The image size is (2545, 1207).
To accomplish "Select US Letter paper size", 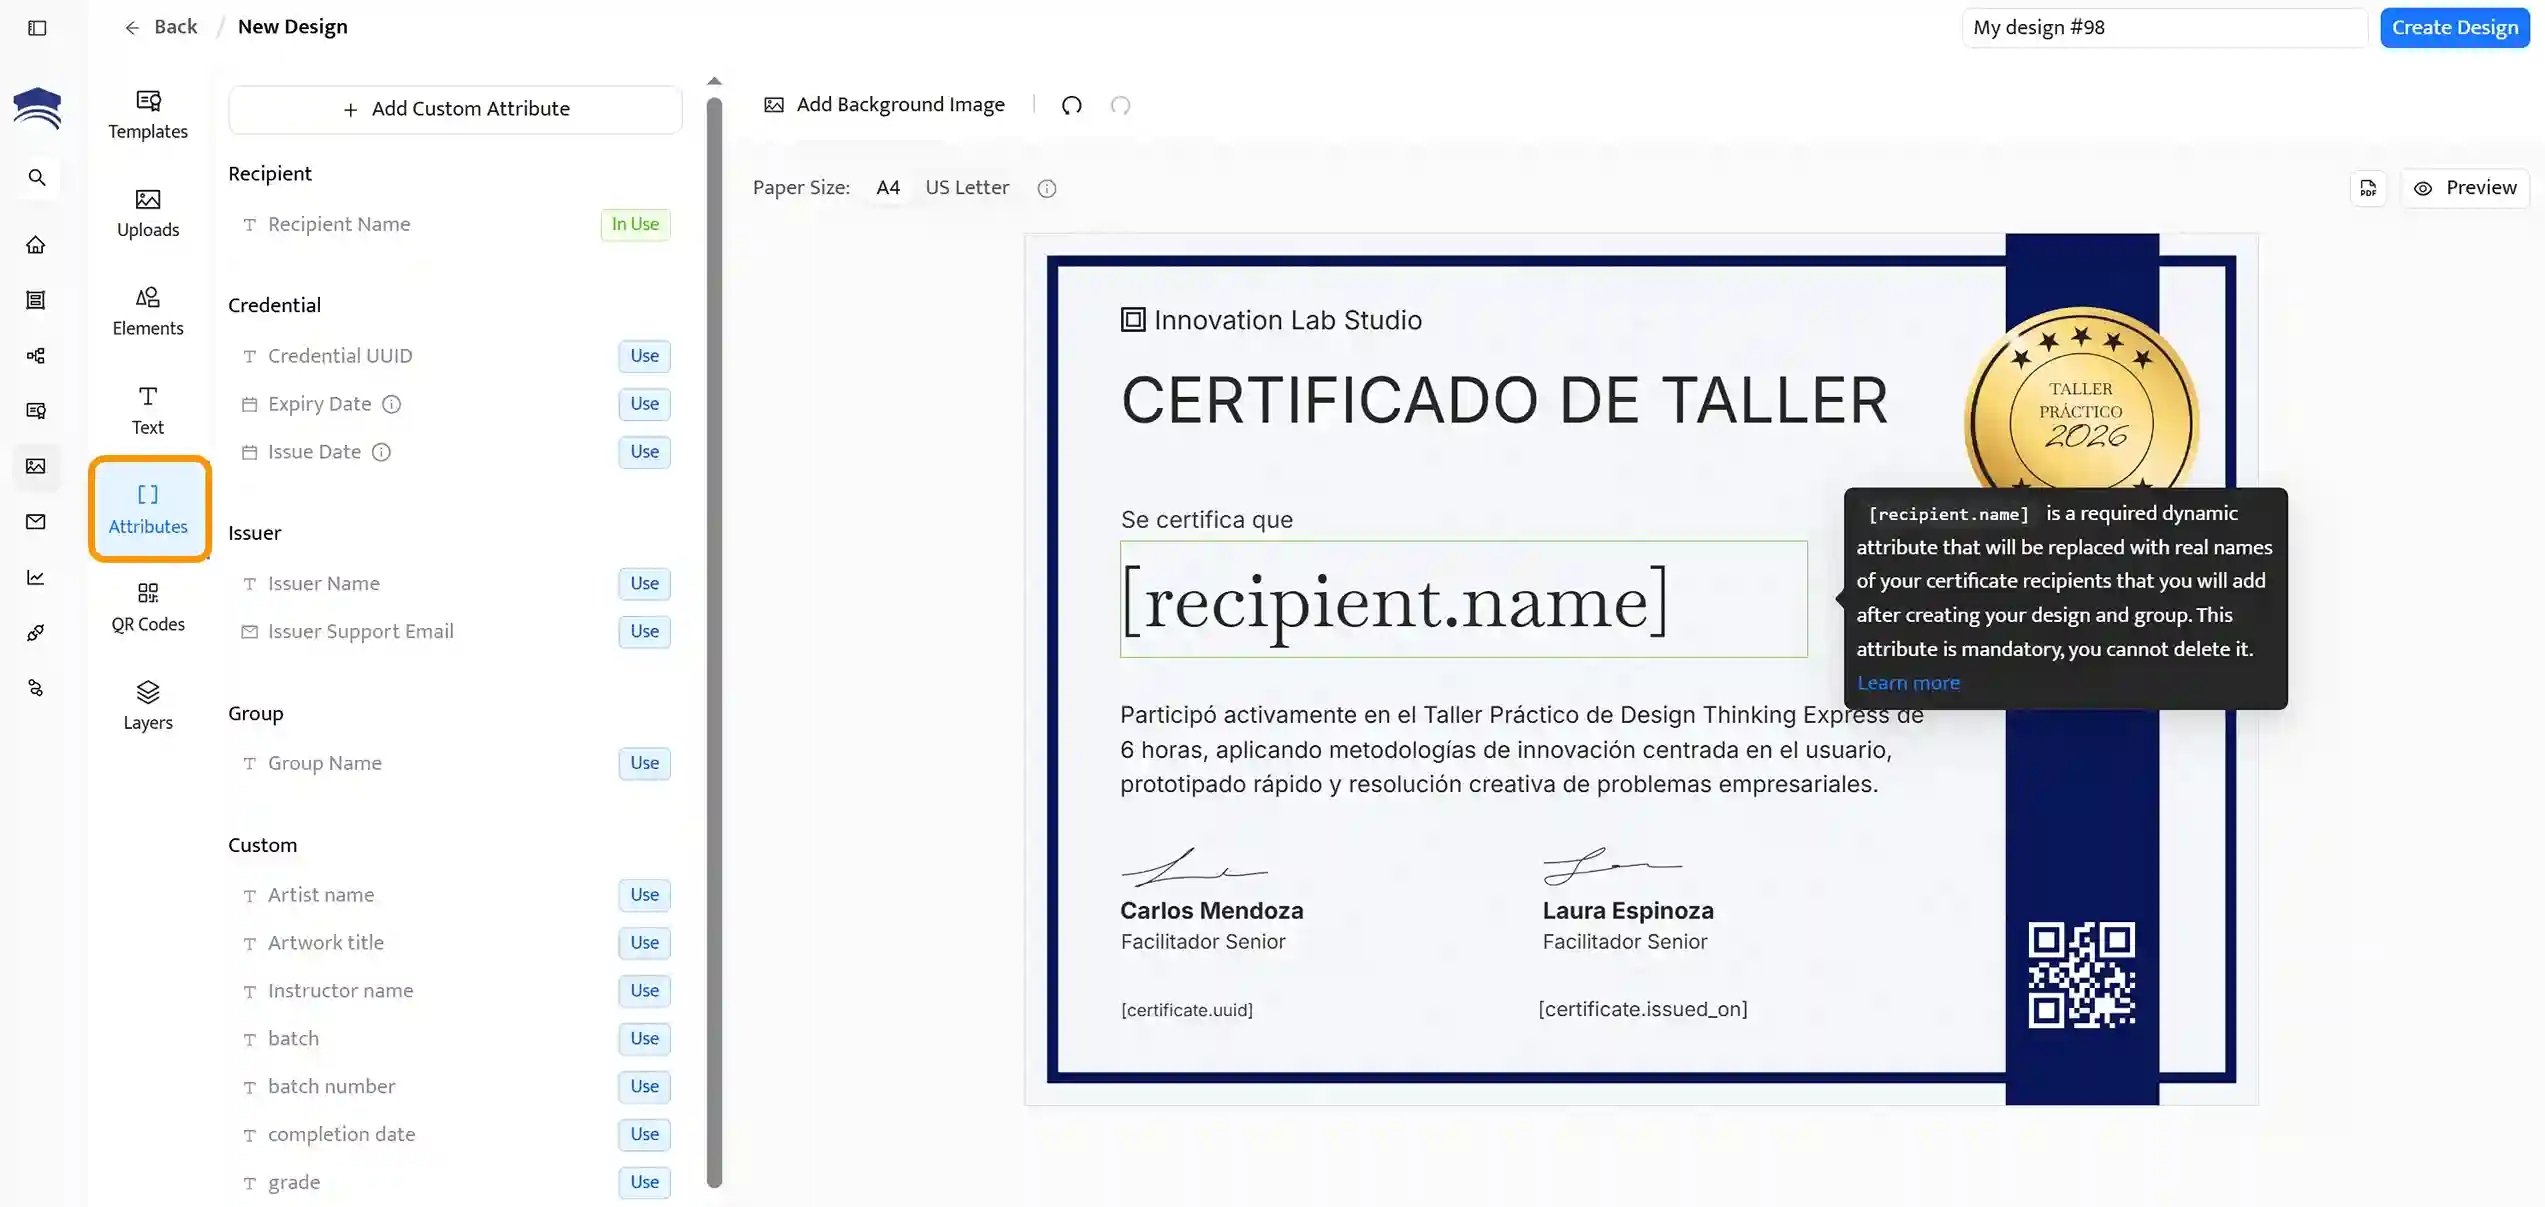I will (x=966, y=188).
